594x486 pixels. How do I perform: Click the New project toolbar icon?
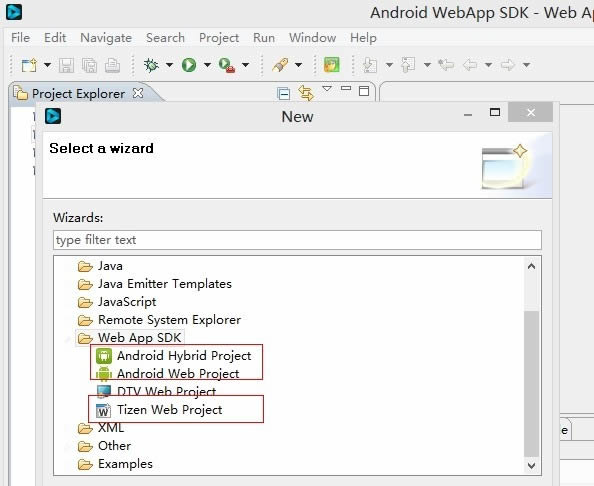pyautogui.click(x=29, y=65)
